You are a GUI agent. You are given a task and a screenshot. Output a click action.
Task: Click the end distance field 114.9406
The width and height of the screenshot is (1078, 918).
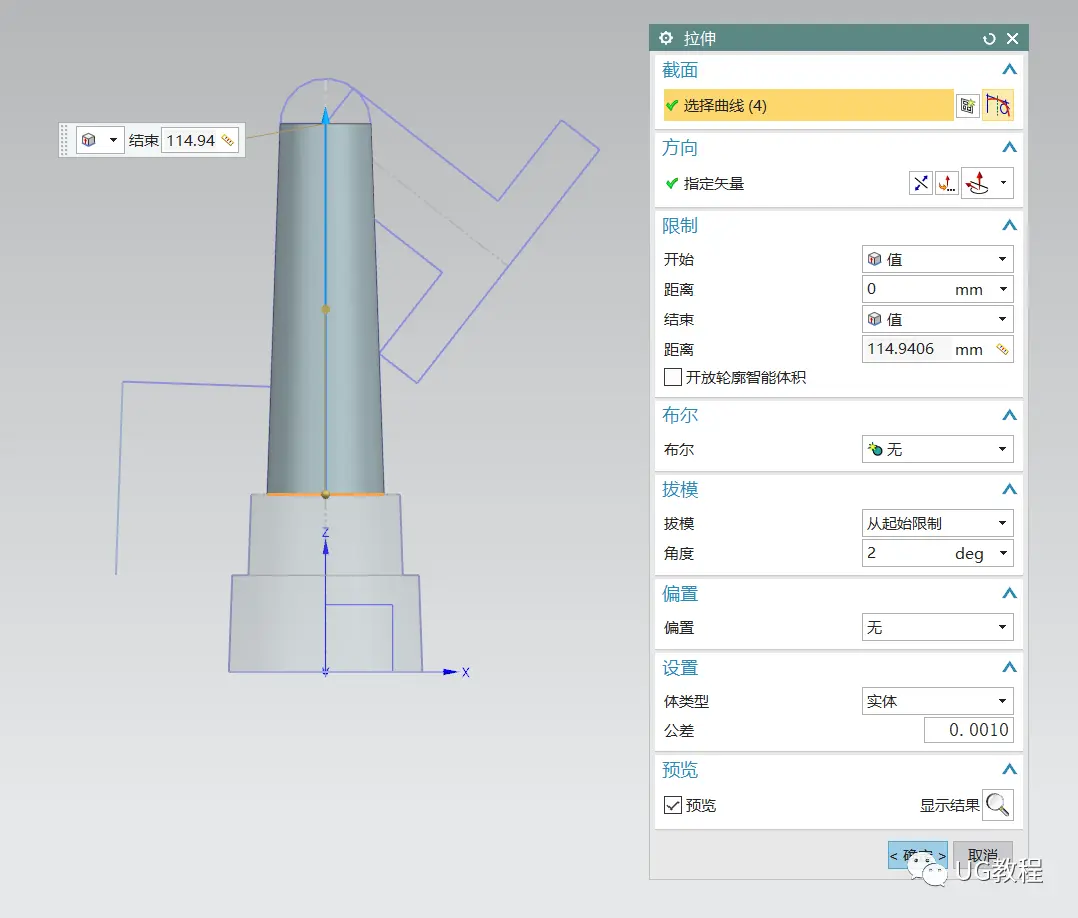click(906, 349)
